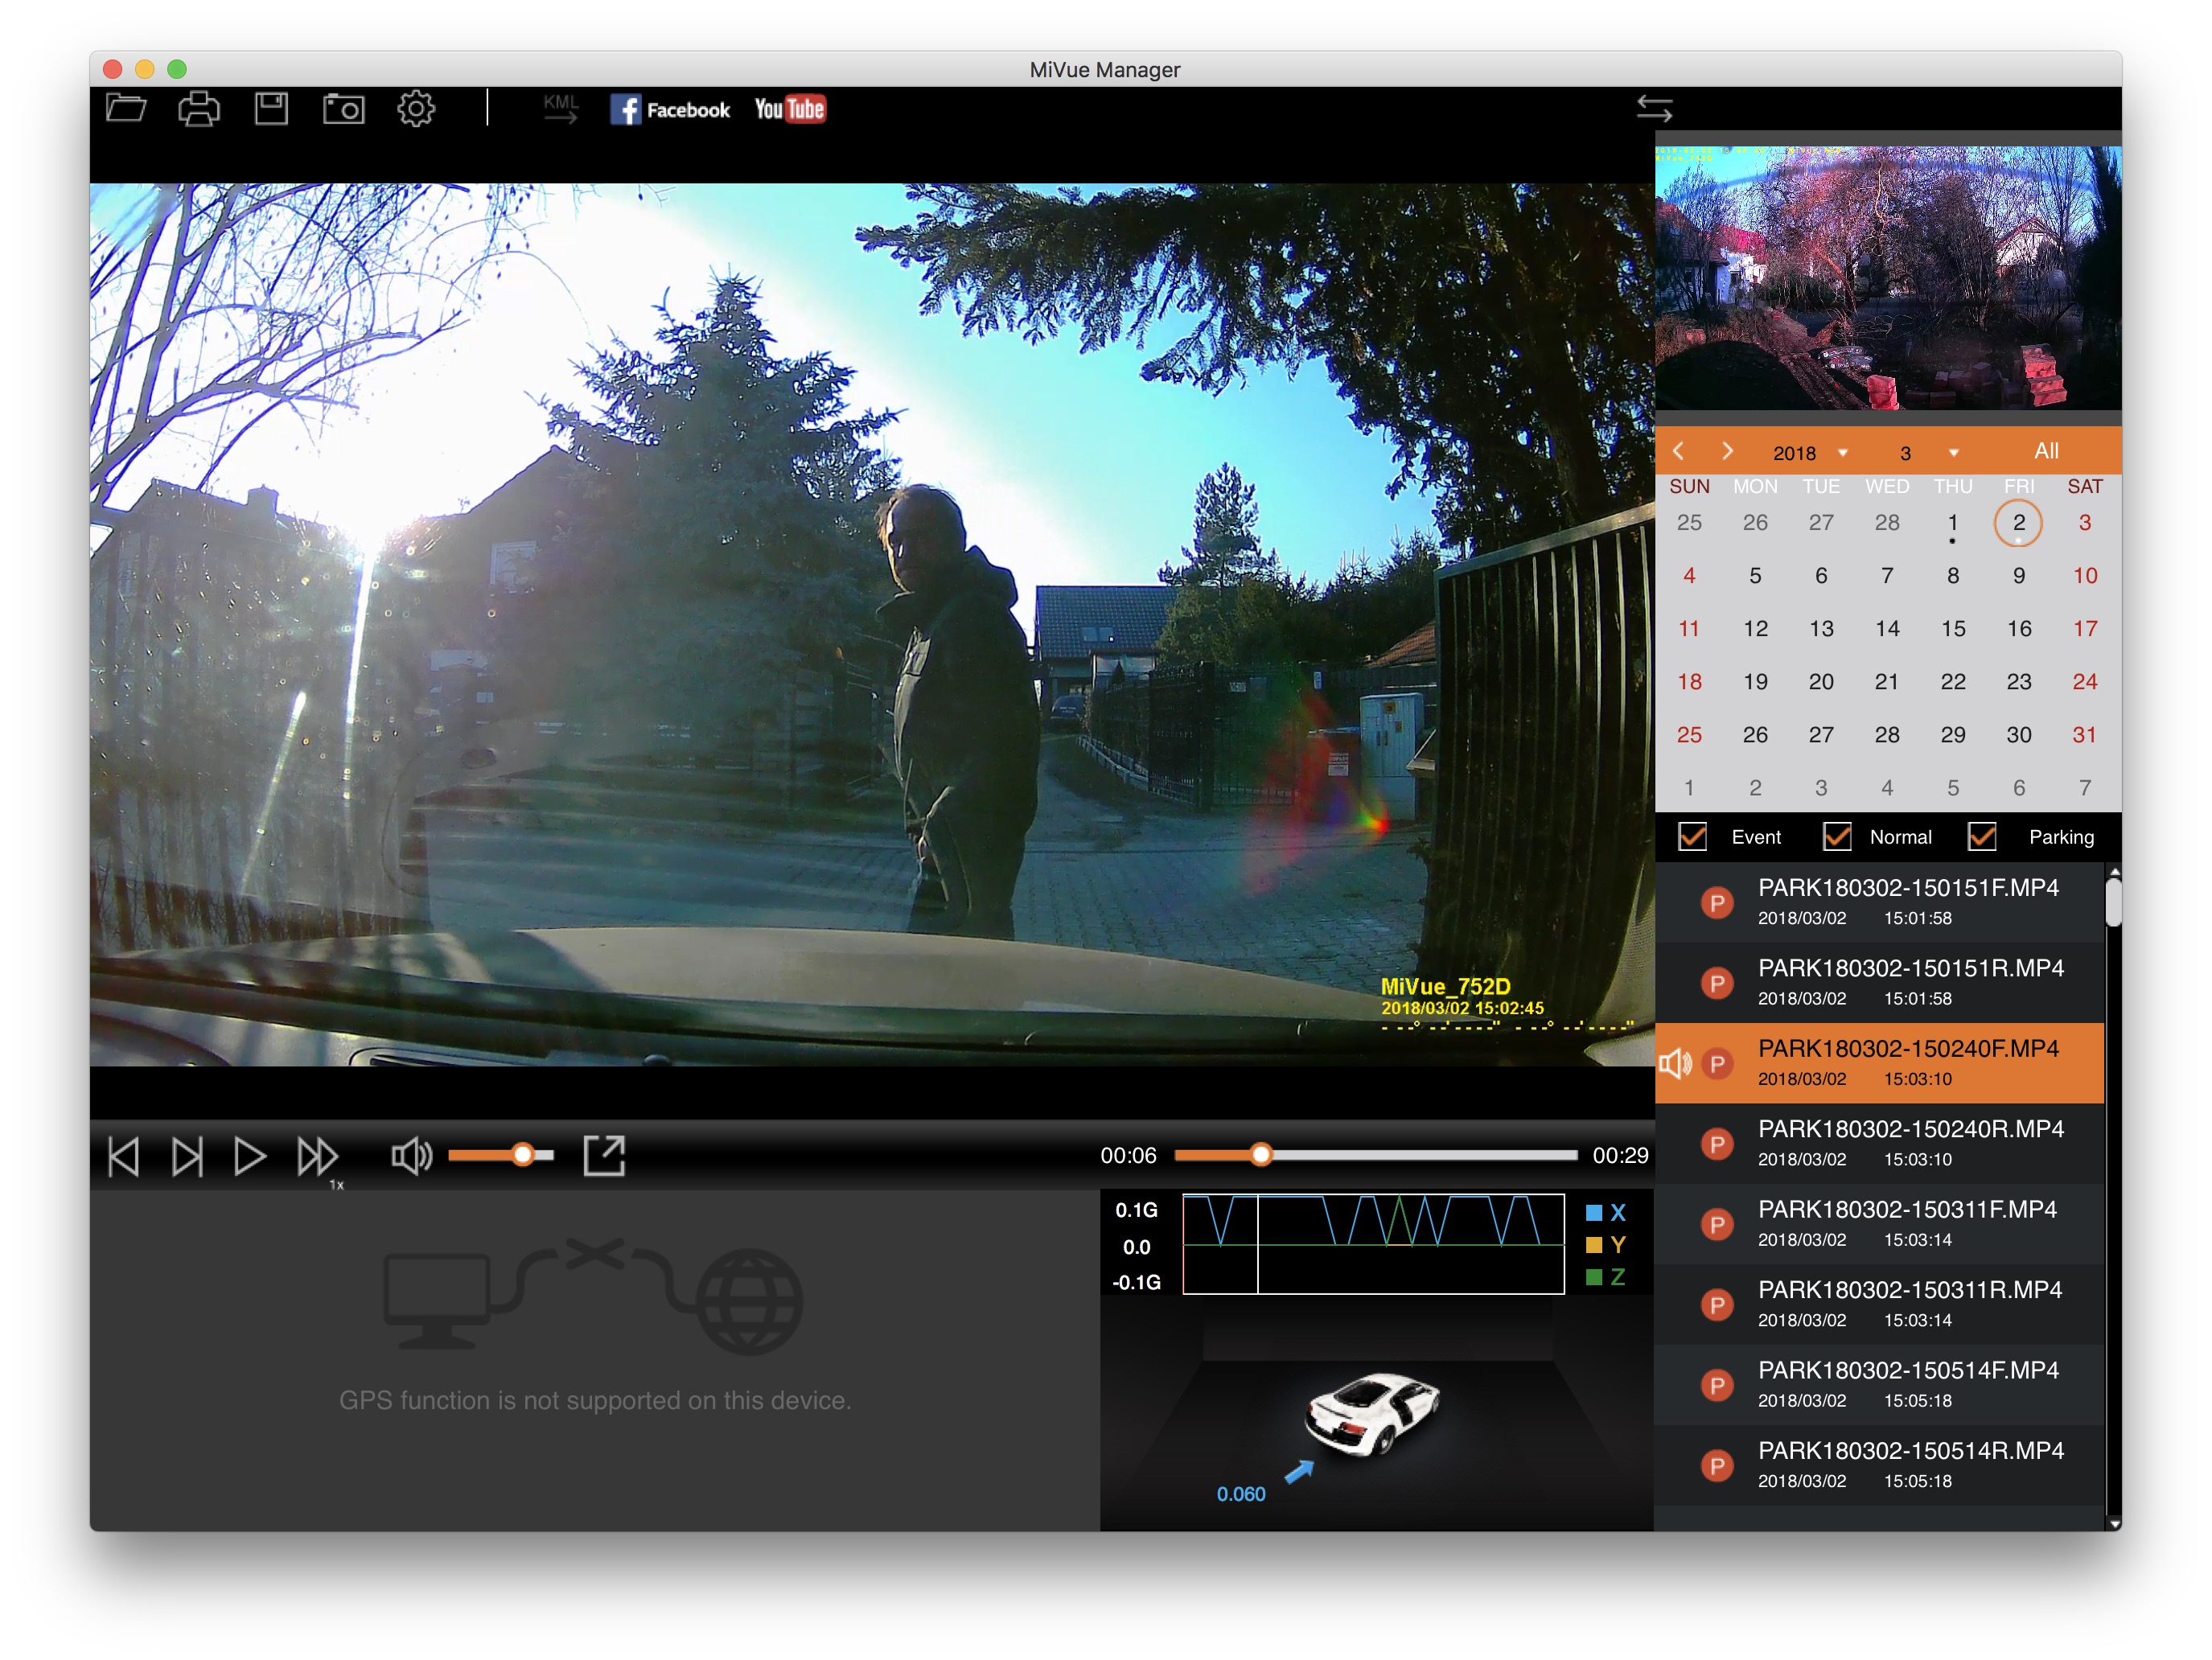This screenshot has width=2212, height=1660.
Task: Select PARK180302-150240F.MP4 highlighted file
Action: coord(1879,1062)
